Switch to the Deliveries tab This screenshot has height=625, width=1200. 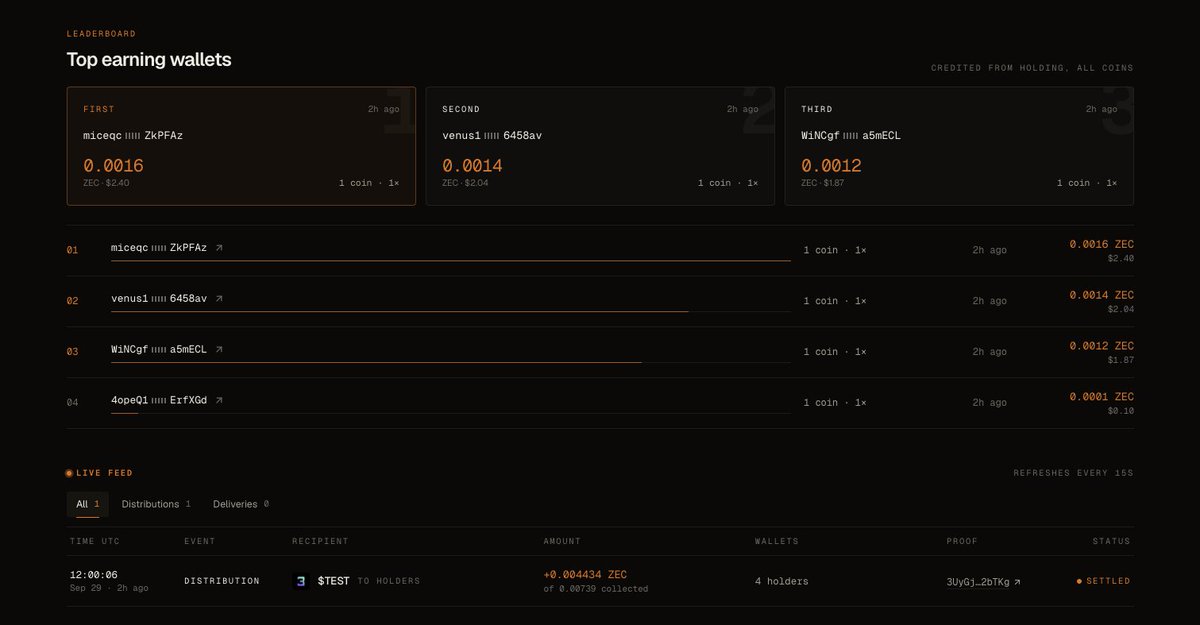click(241, 504)
